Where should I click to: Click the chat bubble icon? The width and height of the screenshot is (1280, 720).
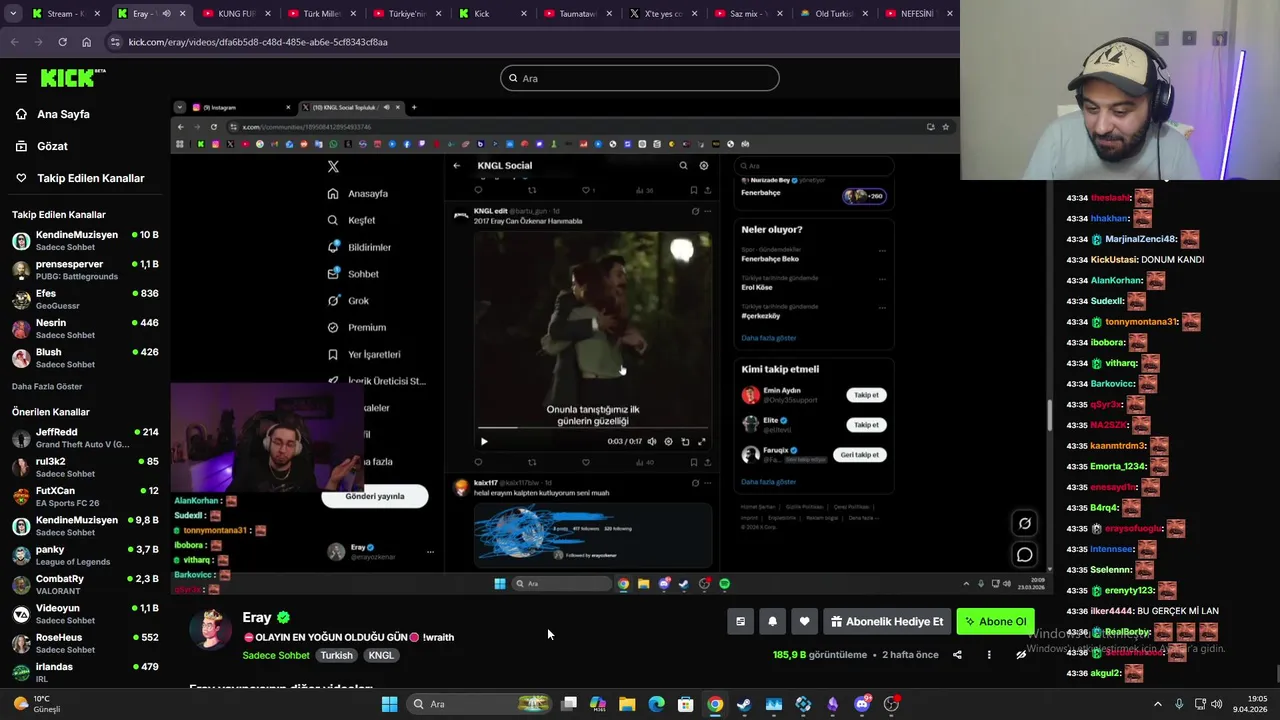coord(1025,554)
